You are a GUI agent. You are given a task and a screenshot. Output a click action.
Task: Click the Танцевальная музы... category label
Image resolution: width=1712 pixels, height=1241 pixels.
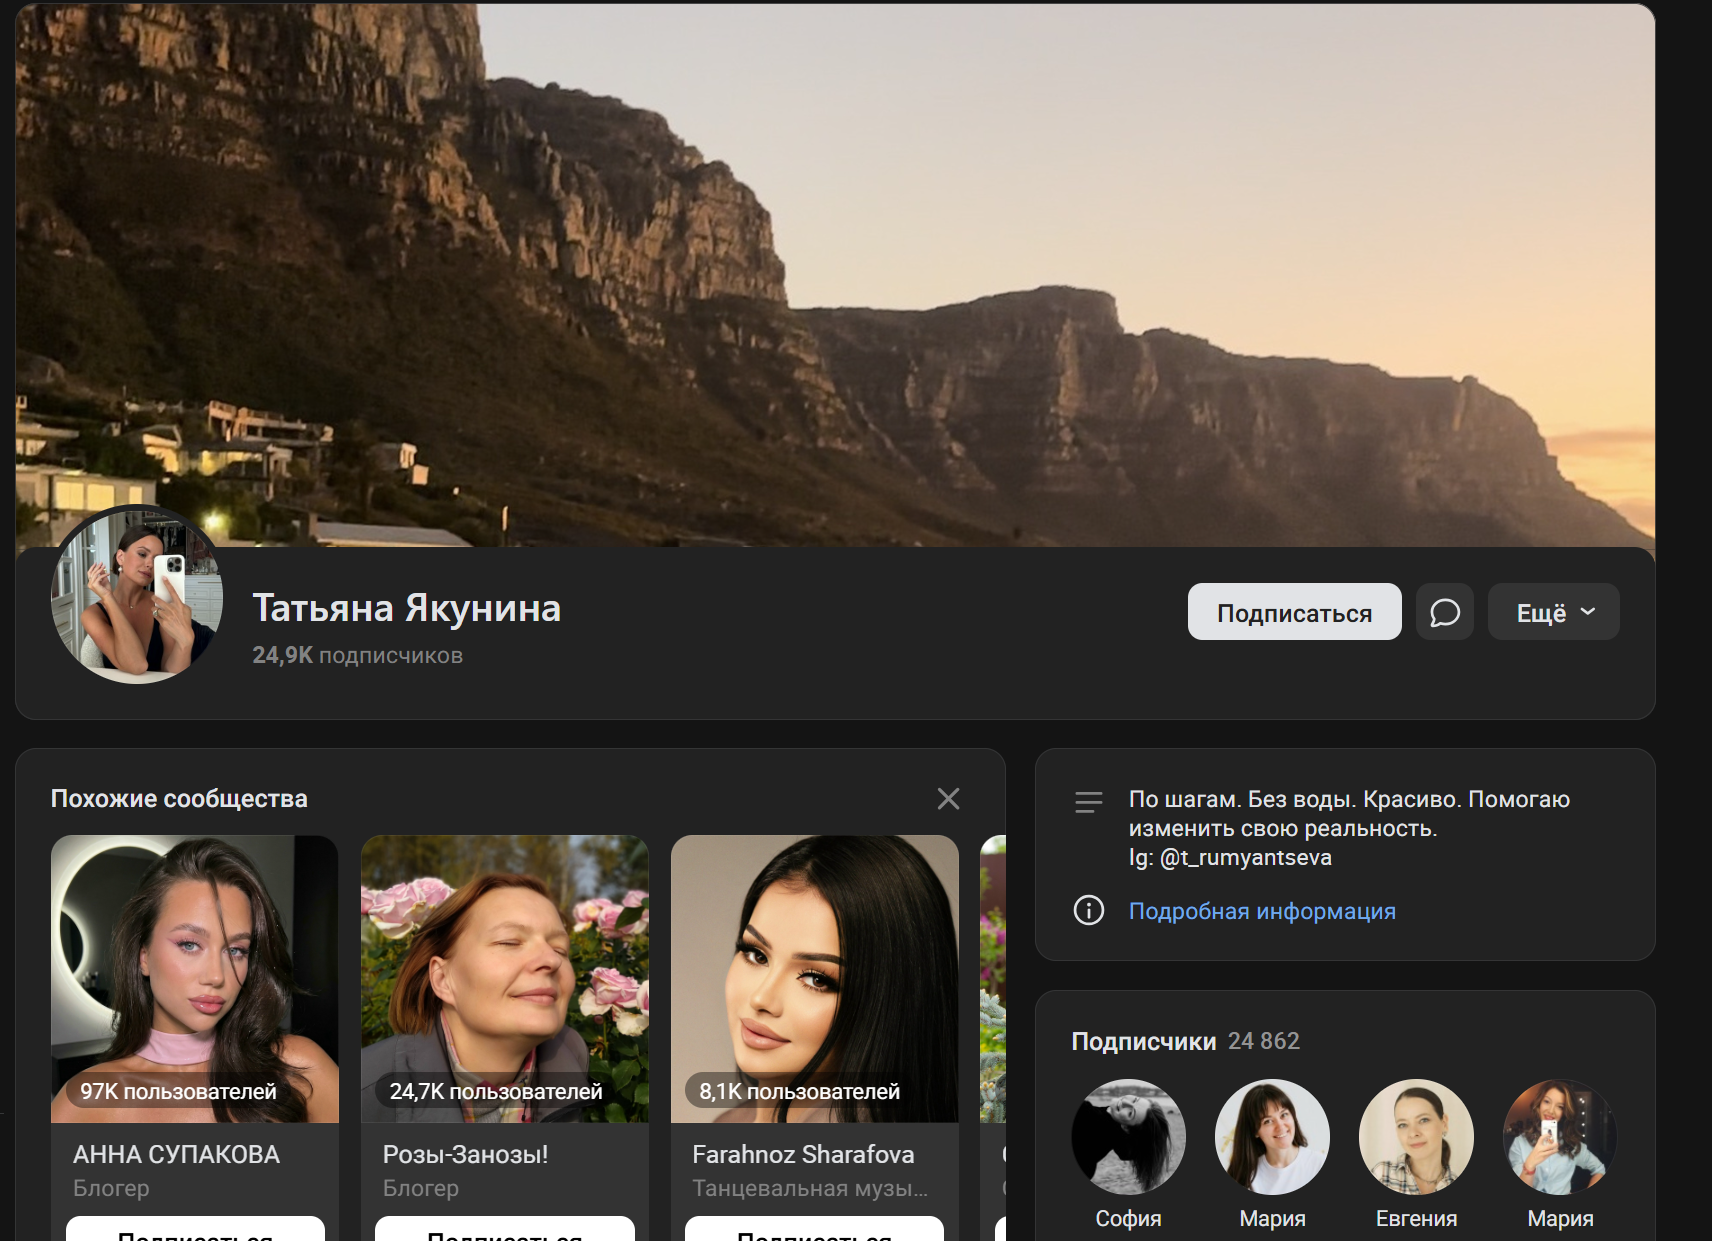pos(810,1188)
